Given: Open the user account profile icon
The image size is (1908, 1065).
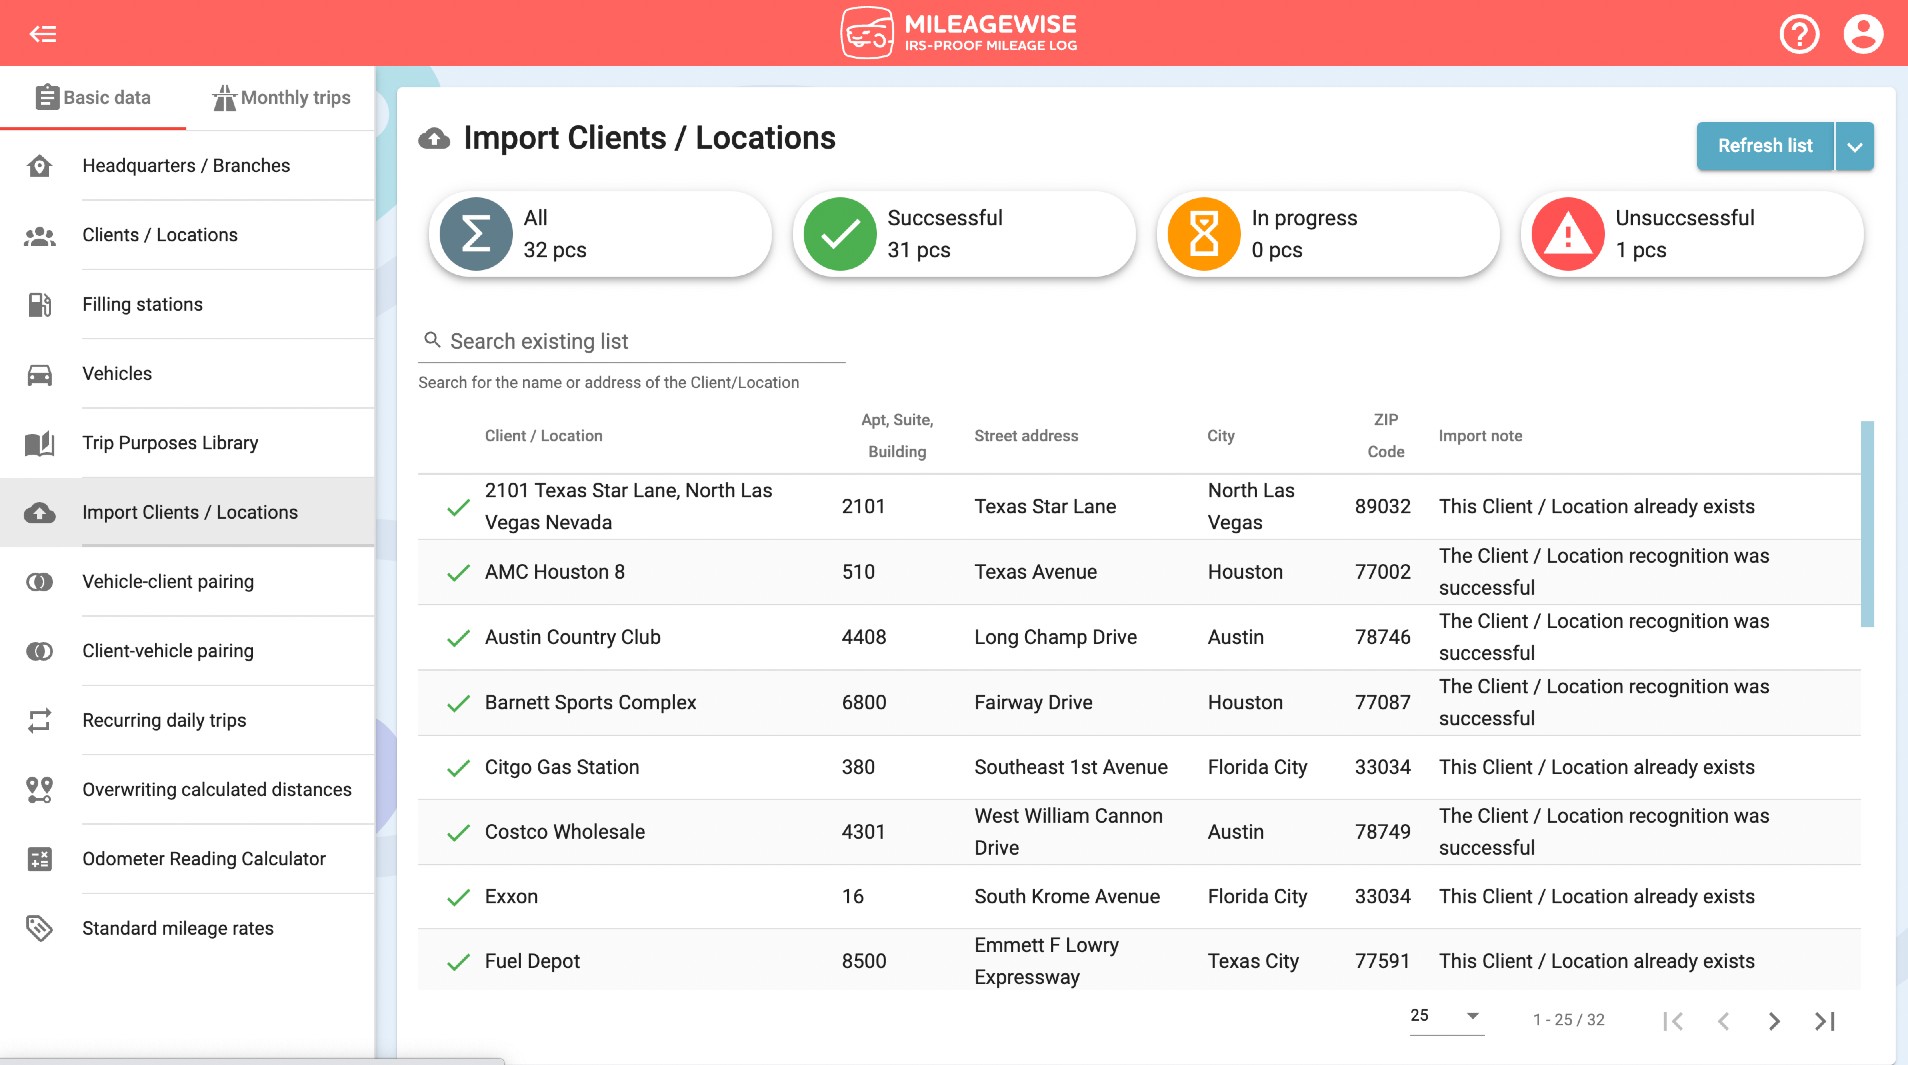Looking at the screenshot, I should pyautogui.click(x=1863, y=34).
